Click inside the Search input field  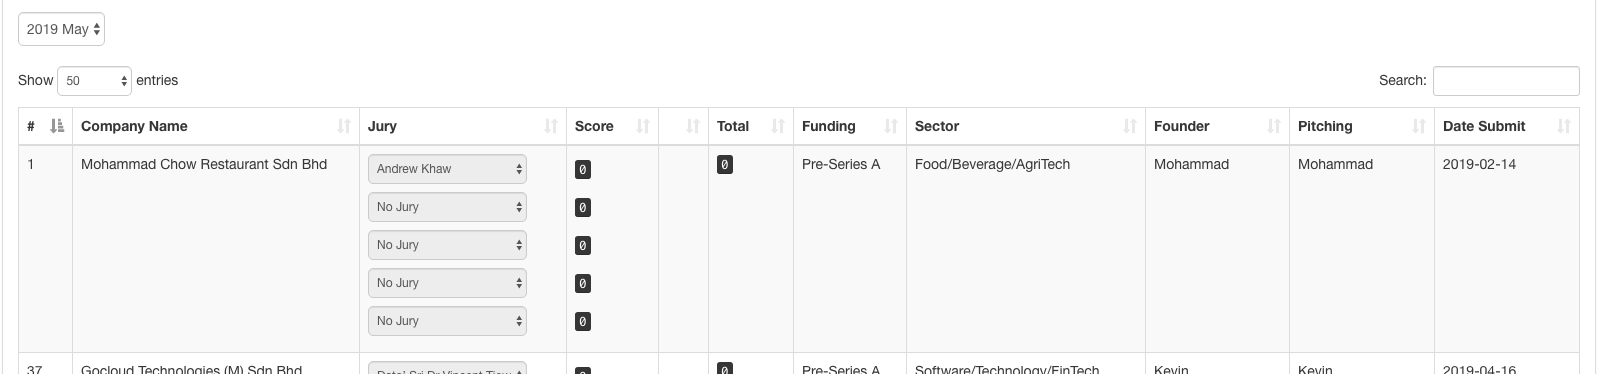point(1506,81)
